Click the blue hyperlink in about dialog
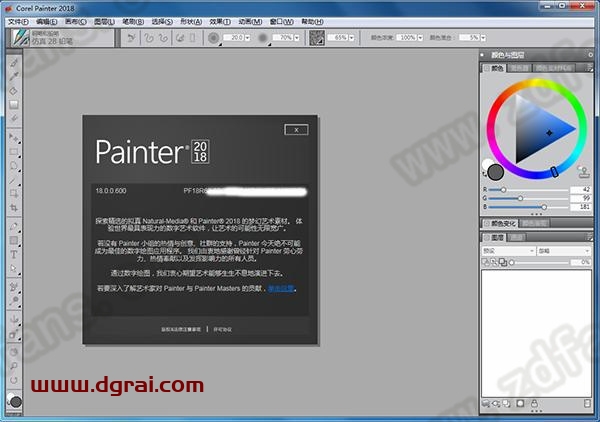The width and height of the screenshot is (600, 422). (x=281, y=288)
